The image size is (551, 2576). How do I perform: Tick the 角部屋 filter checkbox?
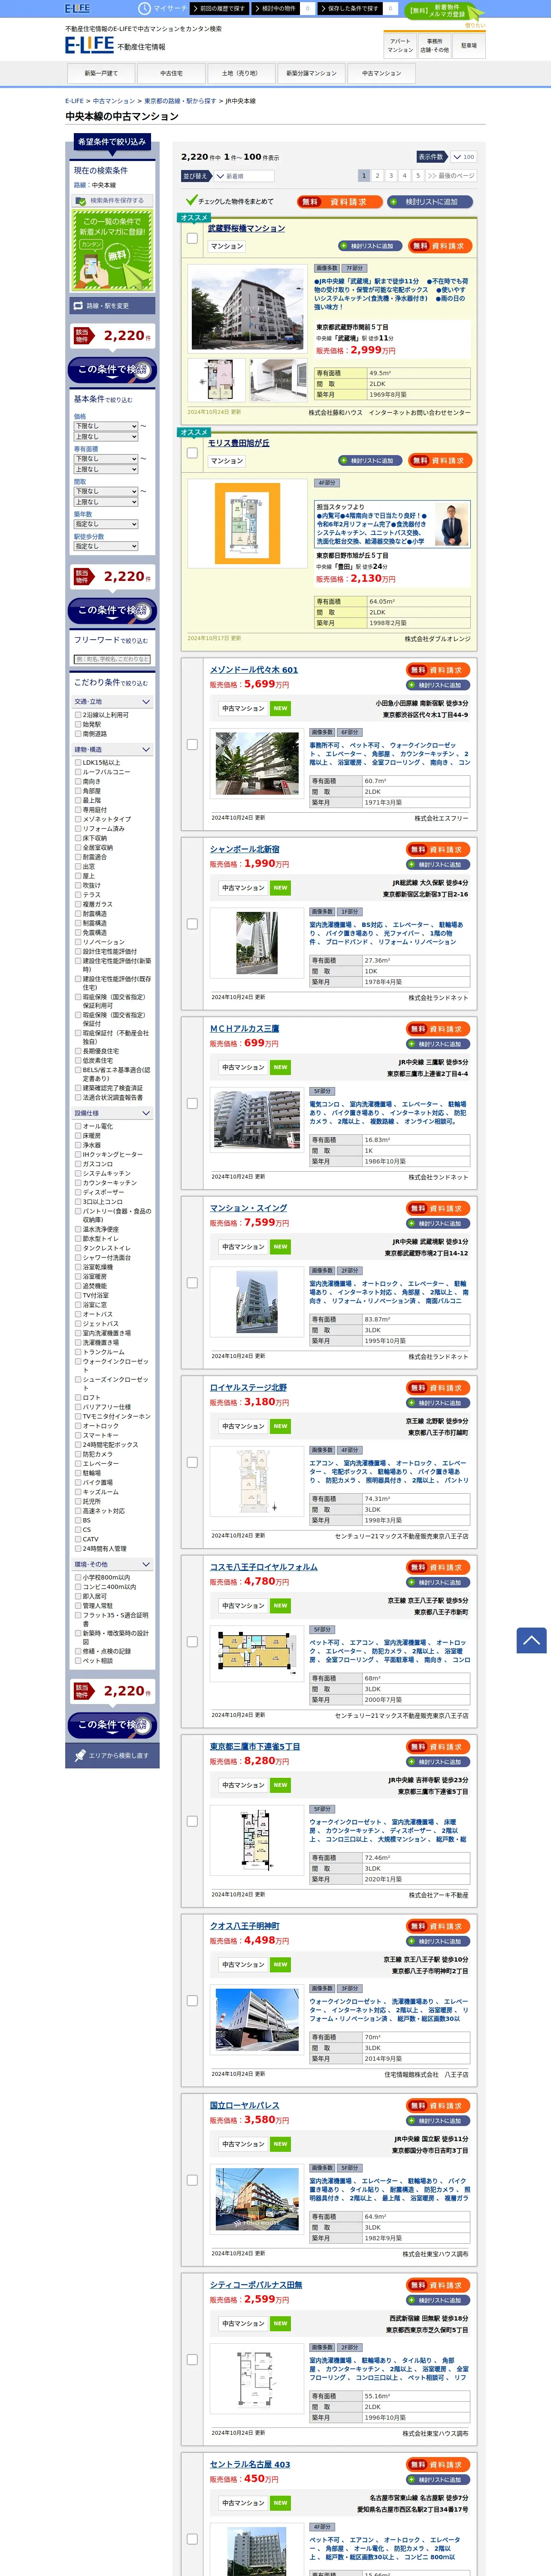(78, 791)
